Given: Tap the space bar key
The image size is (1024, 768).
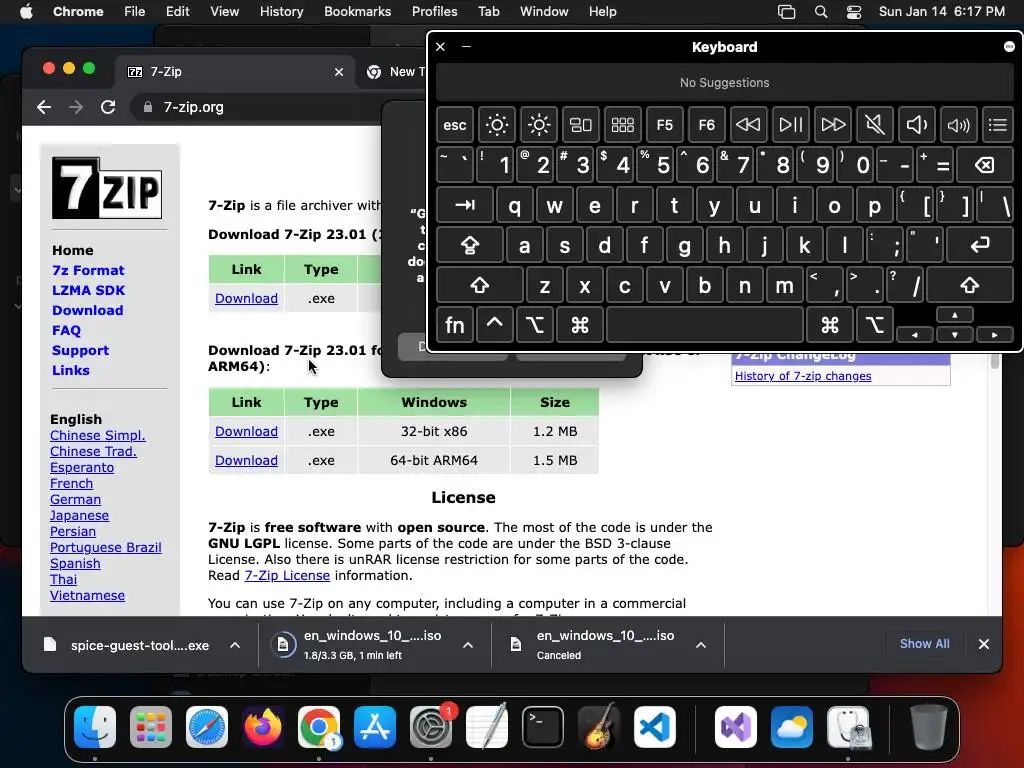Looking at the screenshot, I should (x=705, y=325).
